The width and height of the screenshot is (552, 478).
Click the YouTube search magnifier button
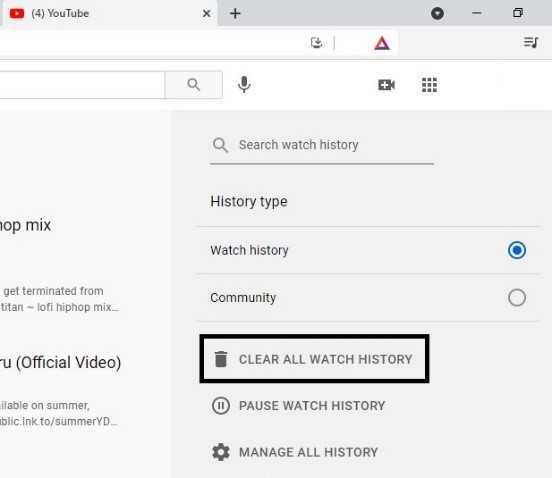194,85
